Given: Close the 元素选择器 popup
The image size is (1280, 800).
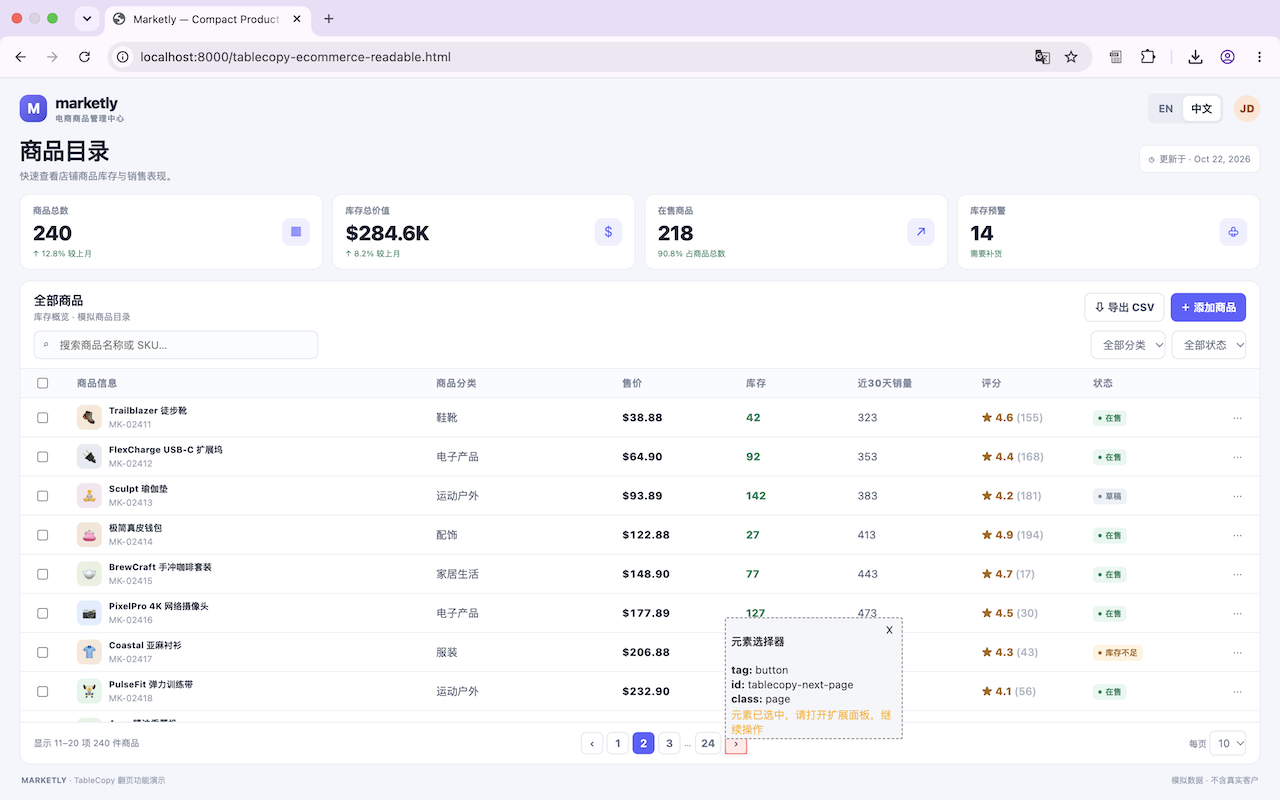Looking at the screenshot, I should coord(889,630).
